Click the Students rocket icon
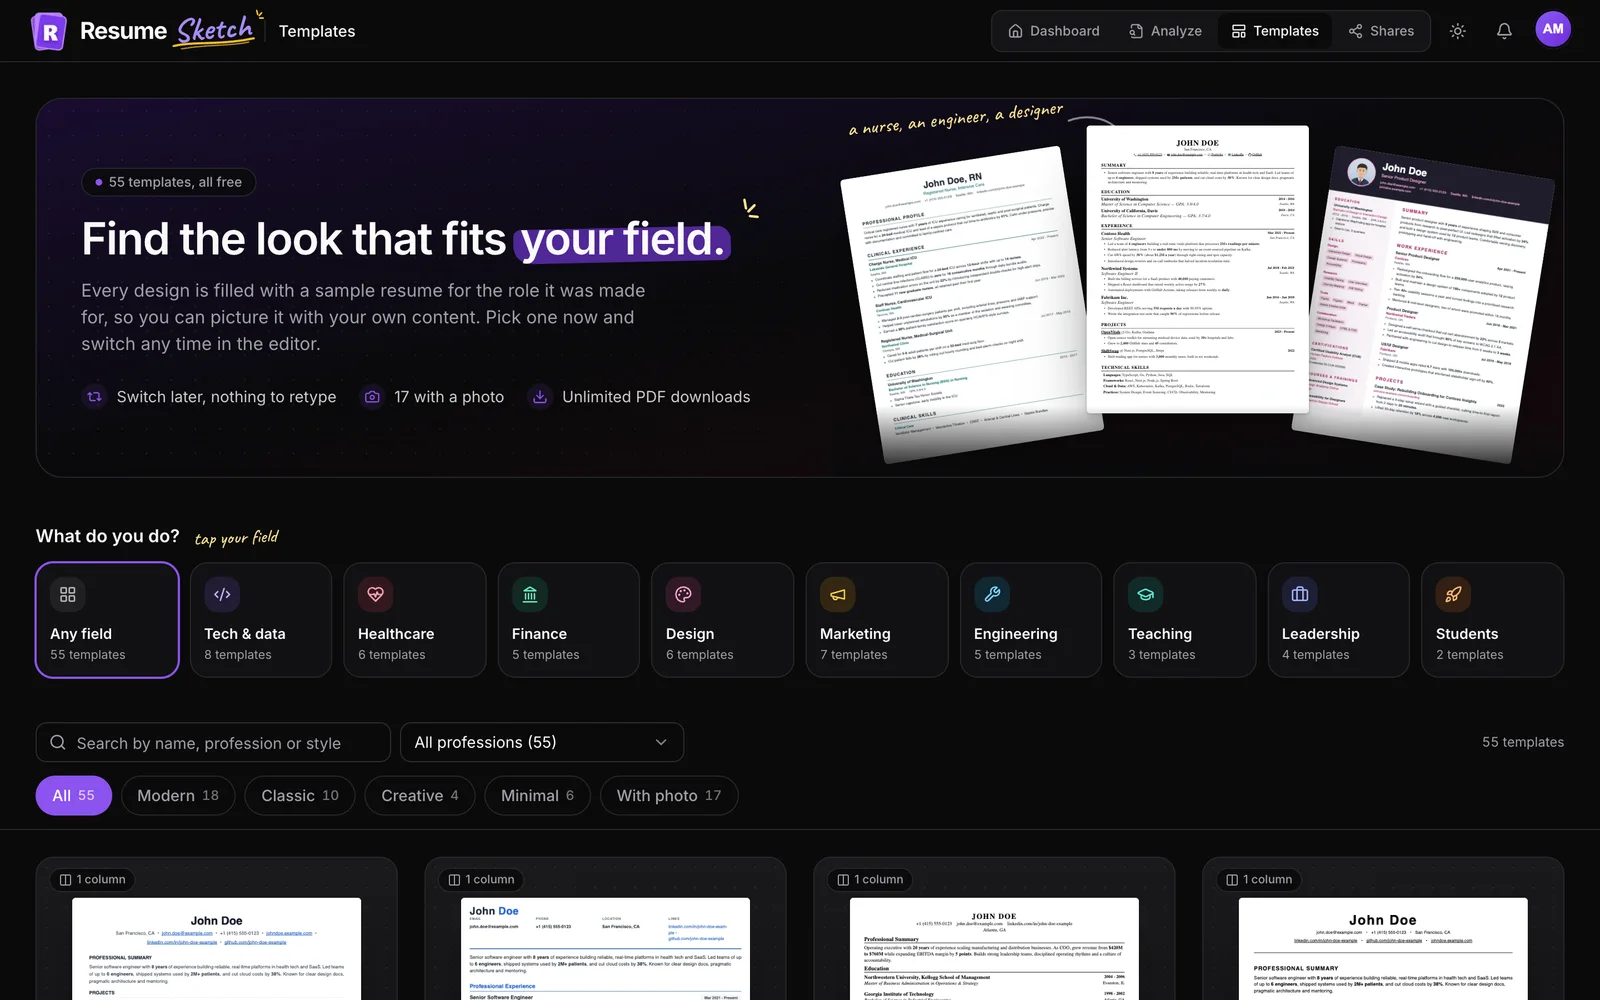Image resolution: width=1600 pixels, height=1000 pixels. point(1454,594)
